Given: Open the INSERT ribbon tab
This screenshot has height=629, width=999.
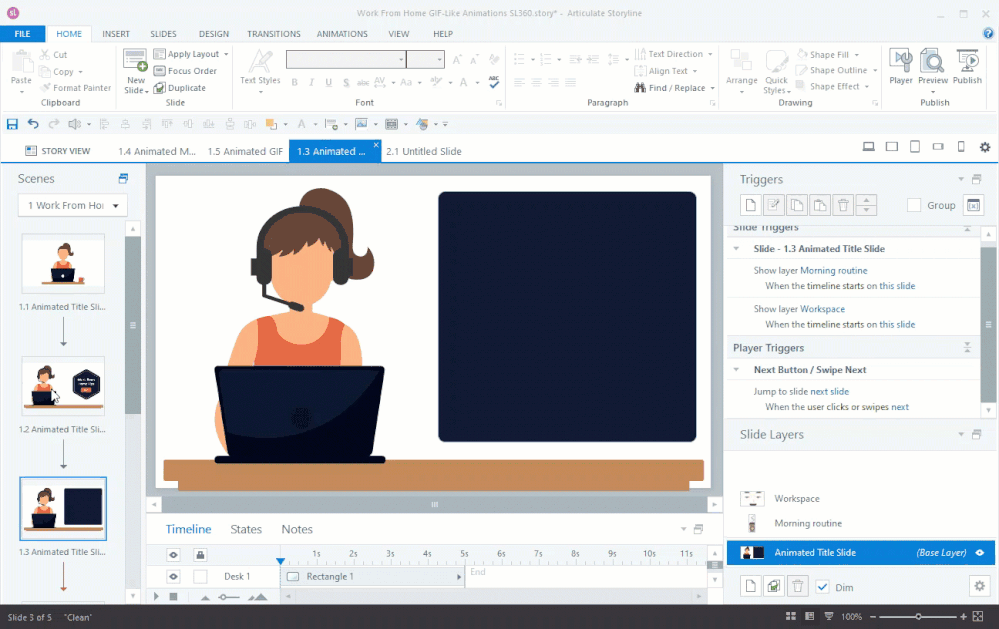Looking at the screenshot, I should coord(116,34).
